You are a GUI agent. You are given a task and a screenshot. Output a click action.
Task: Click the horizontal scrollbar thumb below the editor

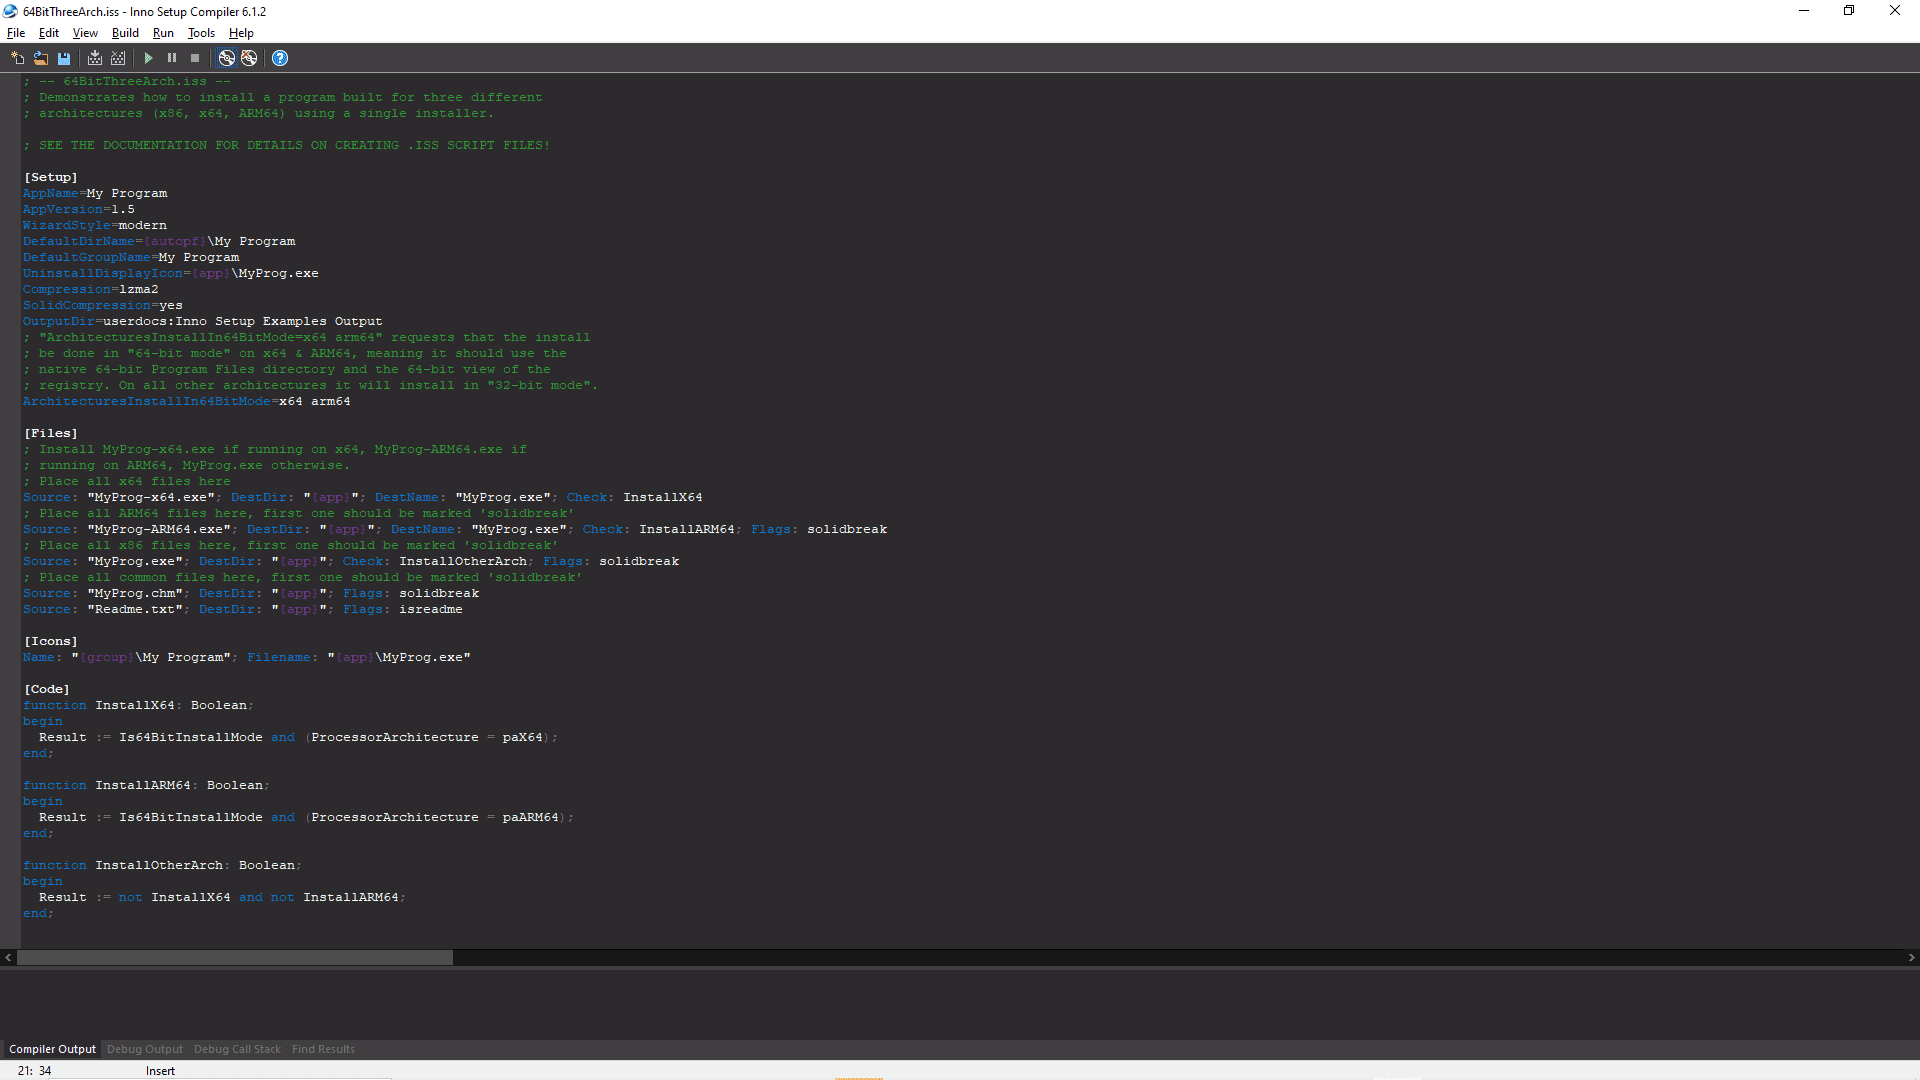(x=235, y=957)
